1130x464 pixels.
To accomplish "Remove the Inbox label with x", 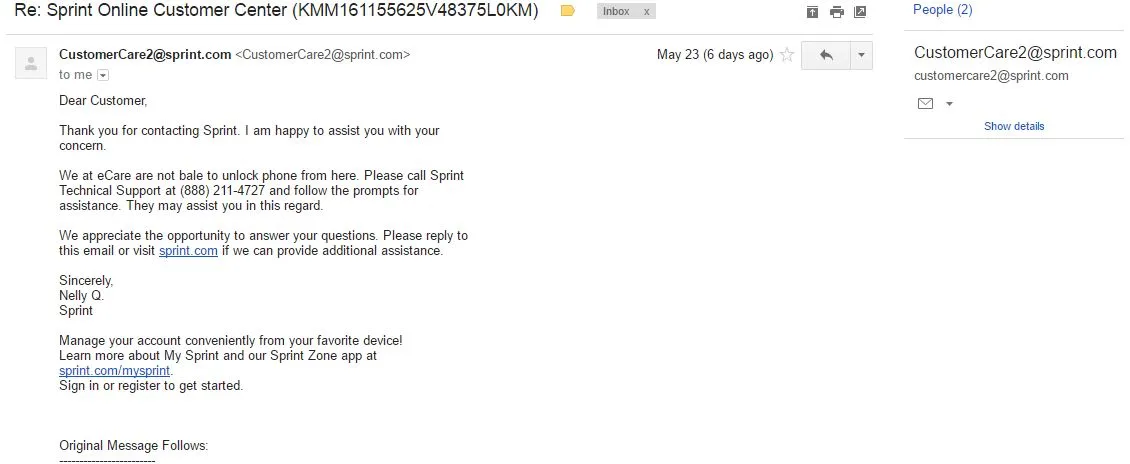I will click(646, 12).
